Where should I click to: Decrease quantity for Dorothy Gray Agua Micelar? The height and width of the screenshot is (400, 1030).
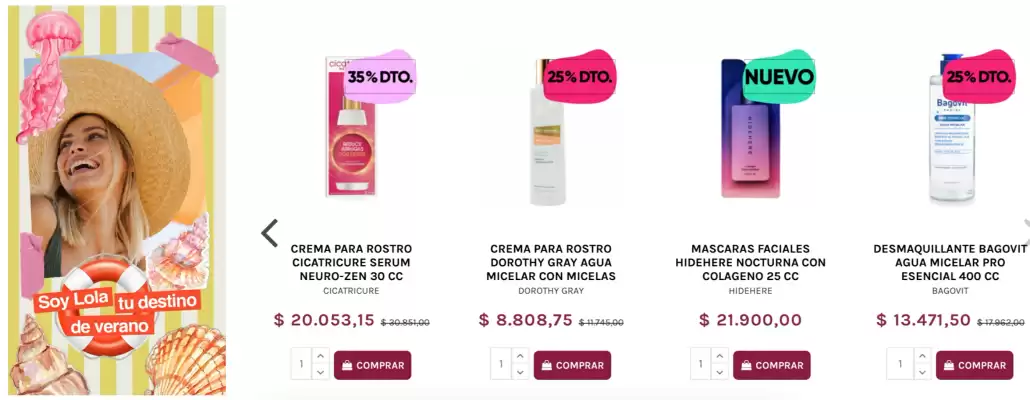pos(520,372)
